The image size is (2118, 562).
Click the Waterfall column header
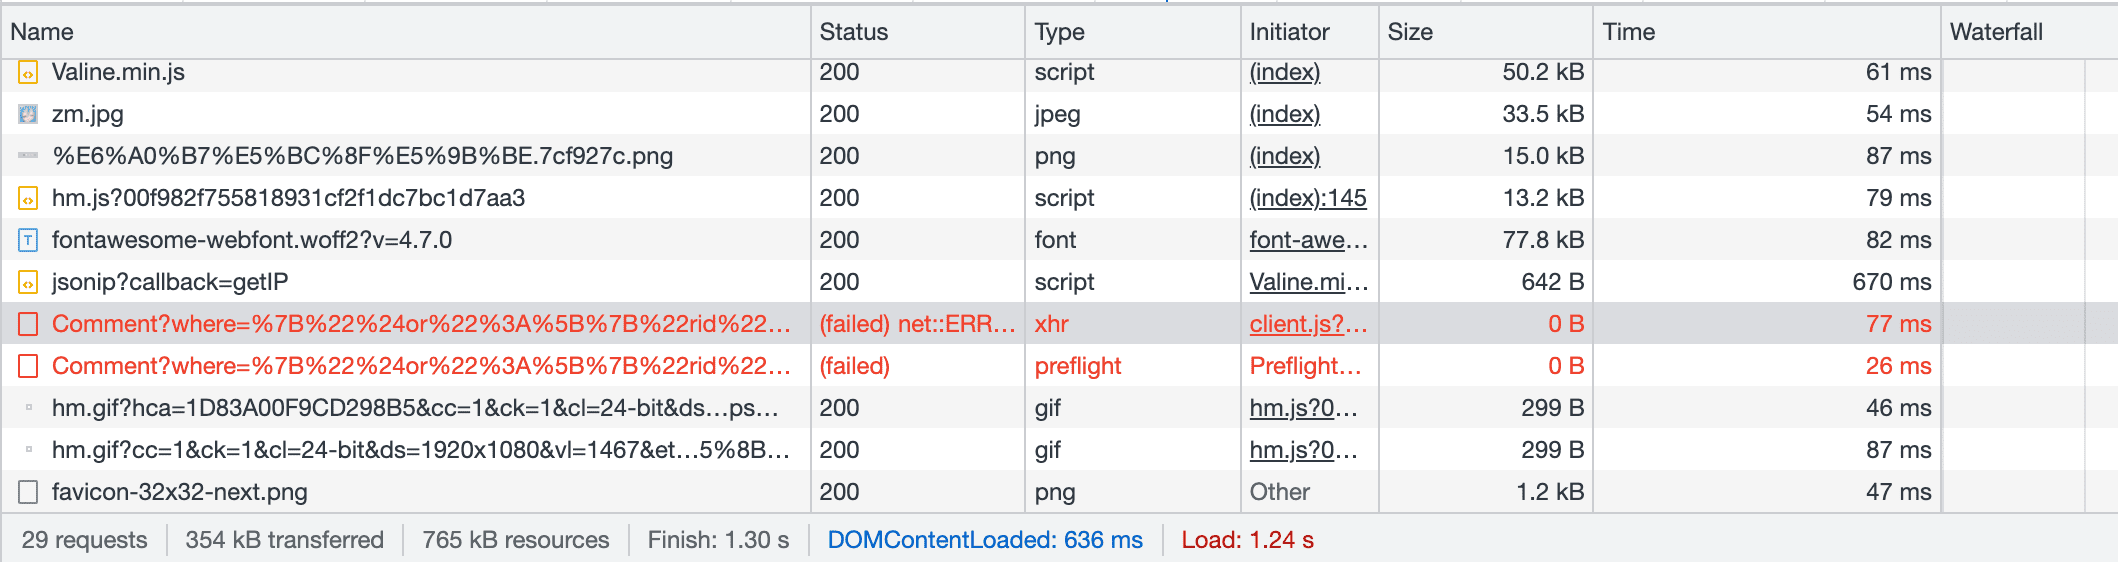(x=1995, y=32)
